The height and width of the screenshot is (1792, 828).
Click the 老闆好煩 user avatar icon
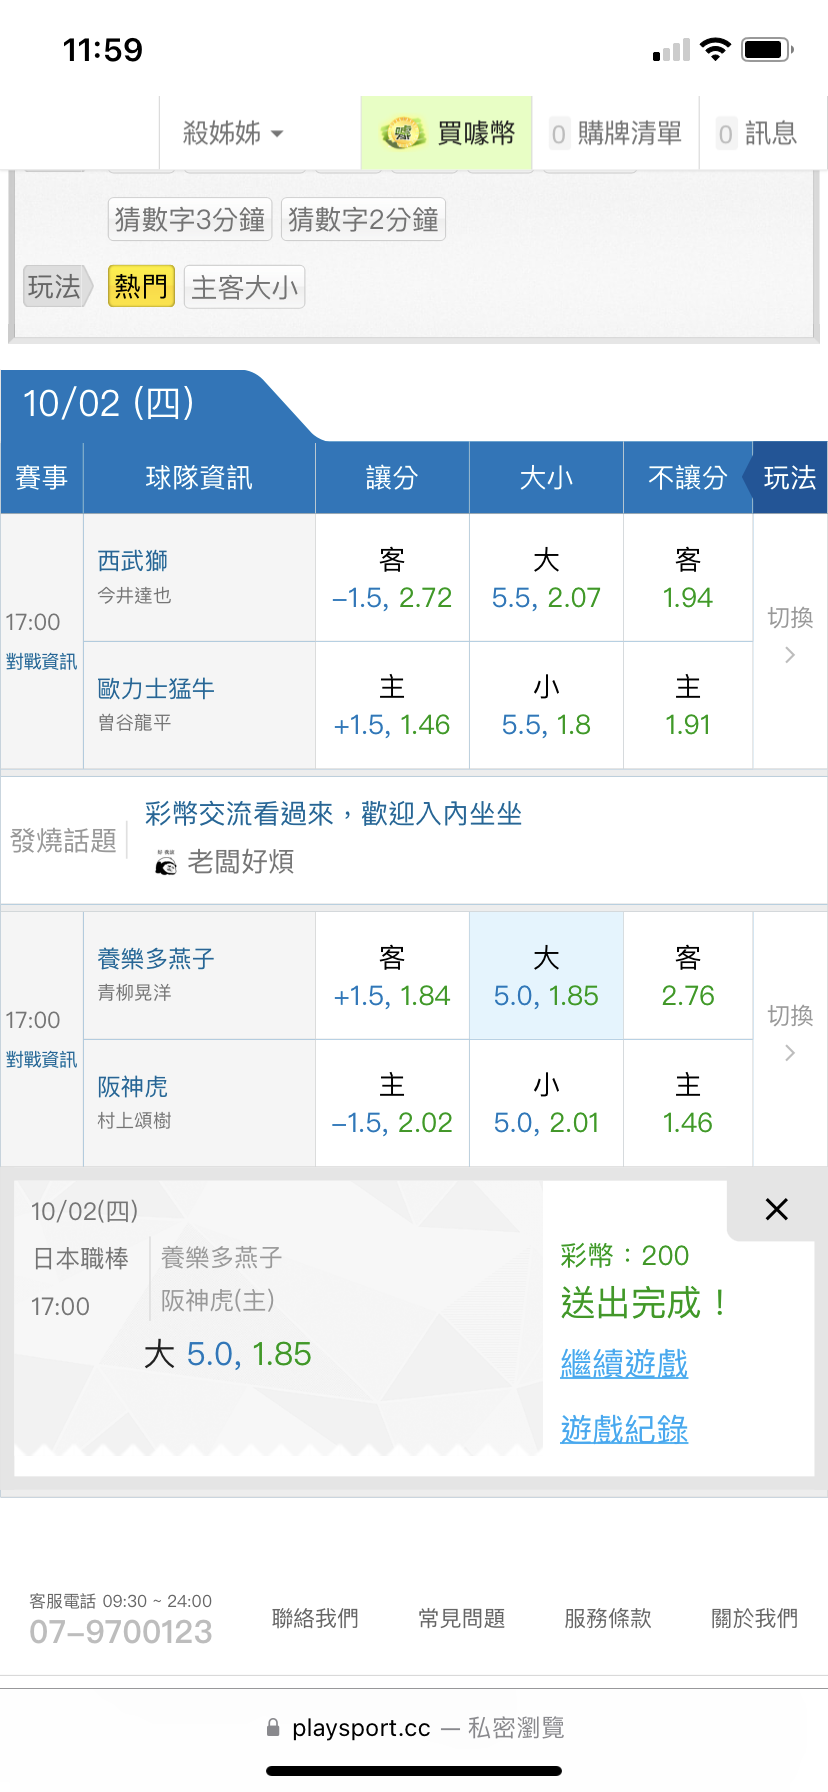coord(166,862)
